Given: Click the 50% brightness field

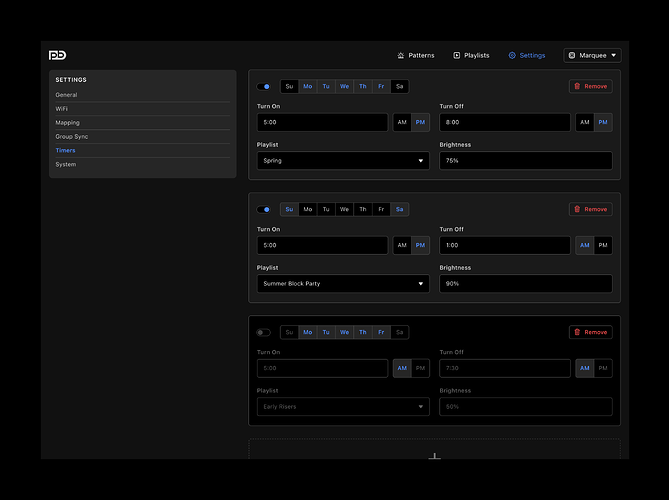Looking at the screenshot, I should coord(526,406).
